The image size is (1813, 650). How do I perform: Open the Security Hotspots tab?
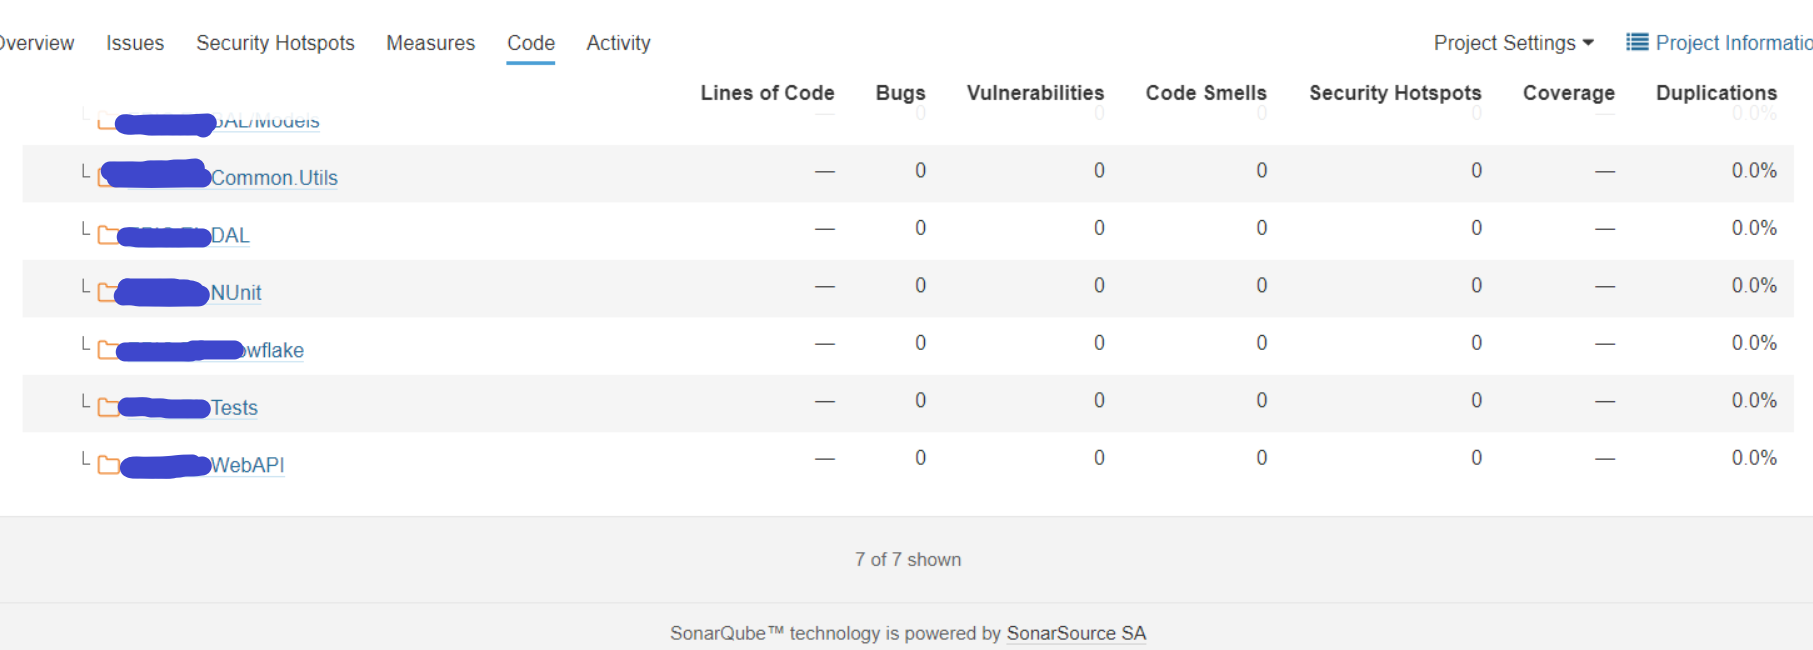coord(275,43)
